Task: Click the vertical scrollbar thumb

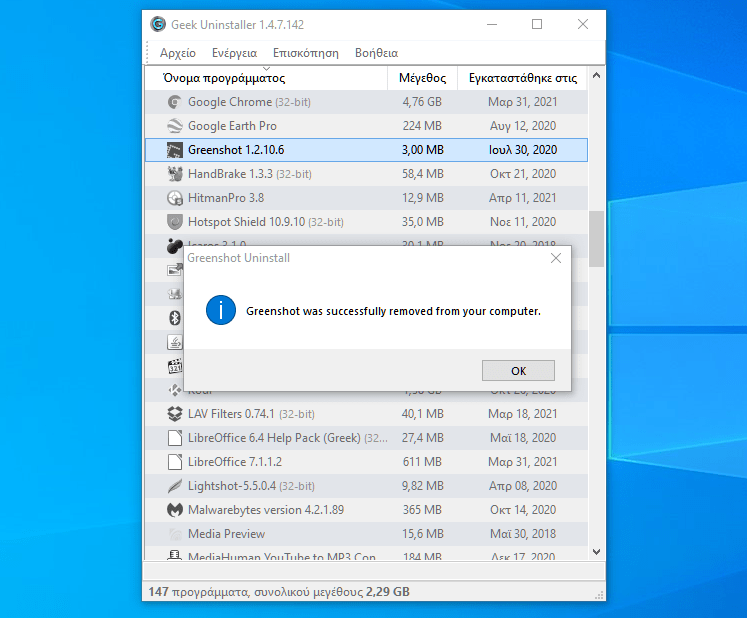Action: click(596, 238)
